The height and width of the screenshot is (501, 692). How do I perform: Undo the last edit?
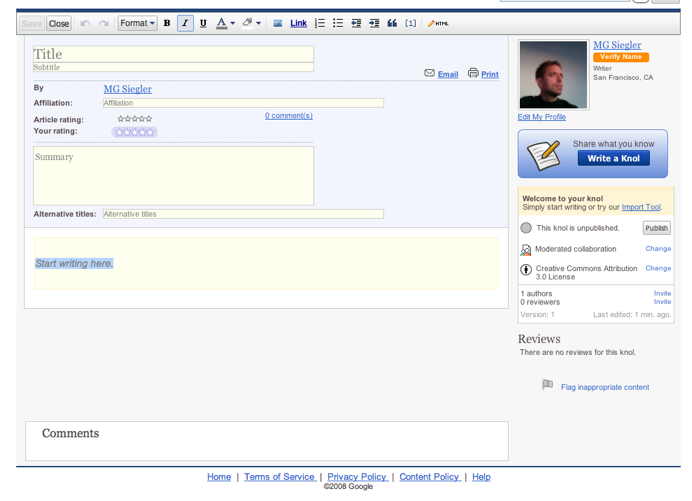point(85,23)
